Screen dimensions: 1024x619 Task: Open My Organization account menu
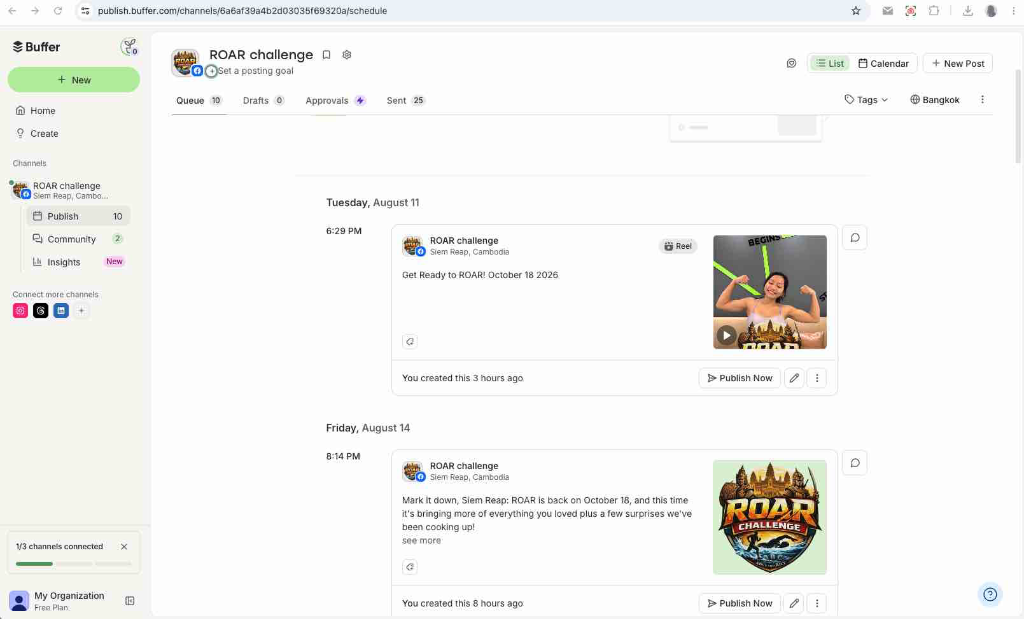point(59,601)
